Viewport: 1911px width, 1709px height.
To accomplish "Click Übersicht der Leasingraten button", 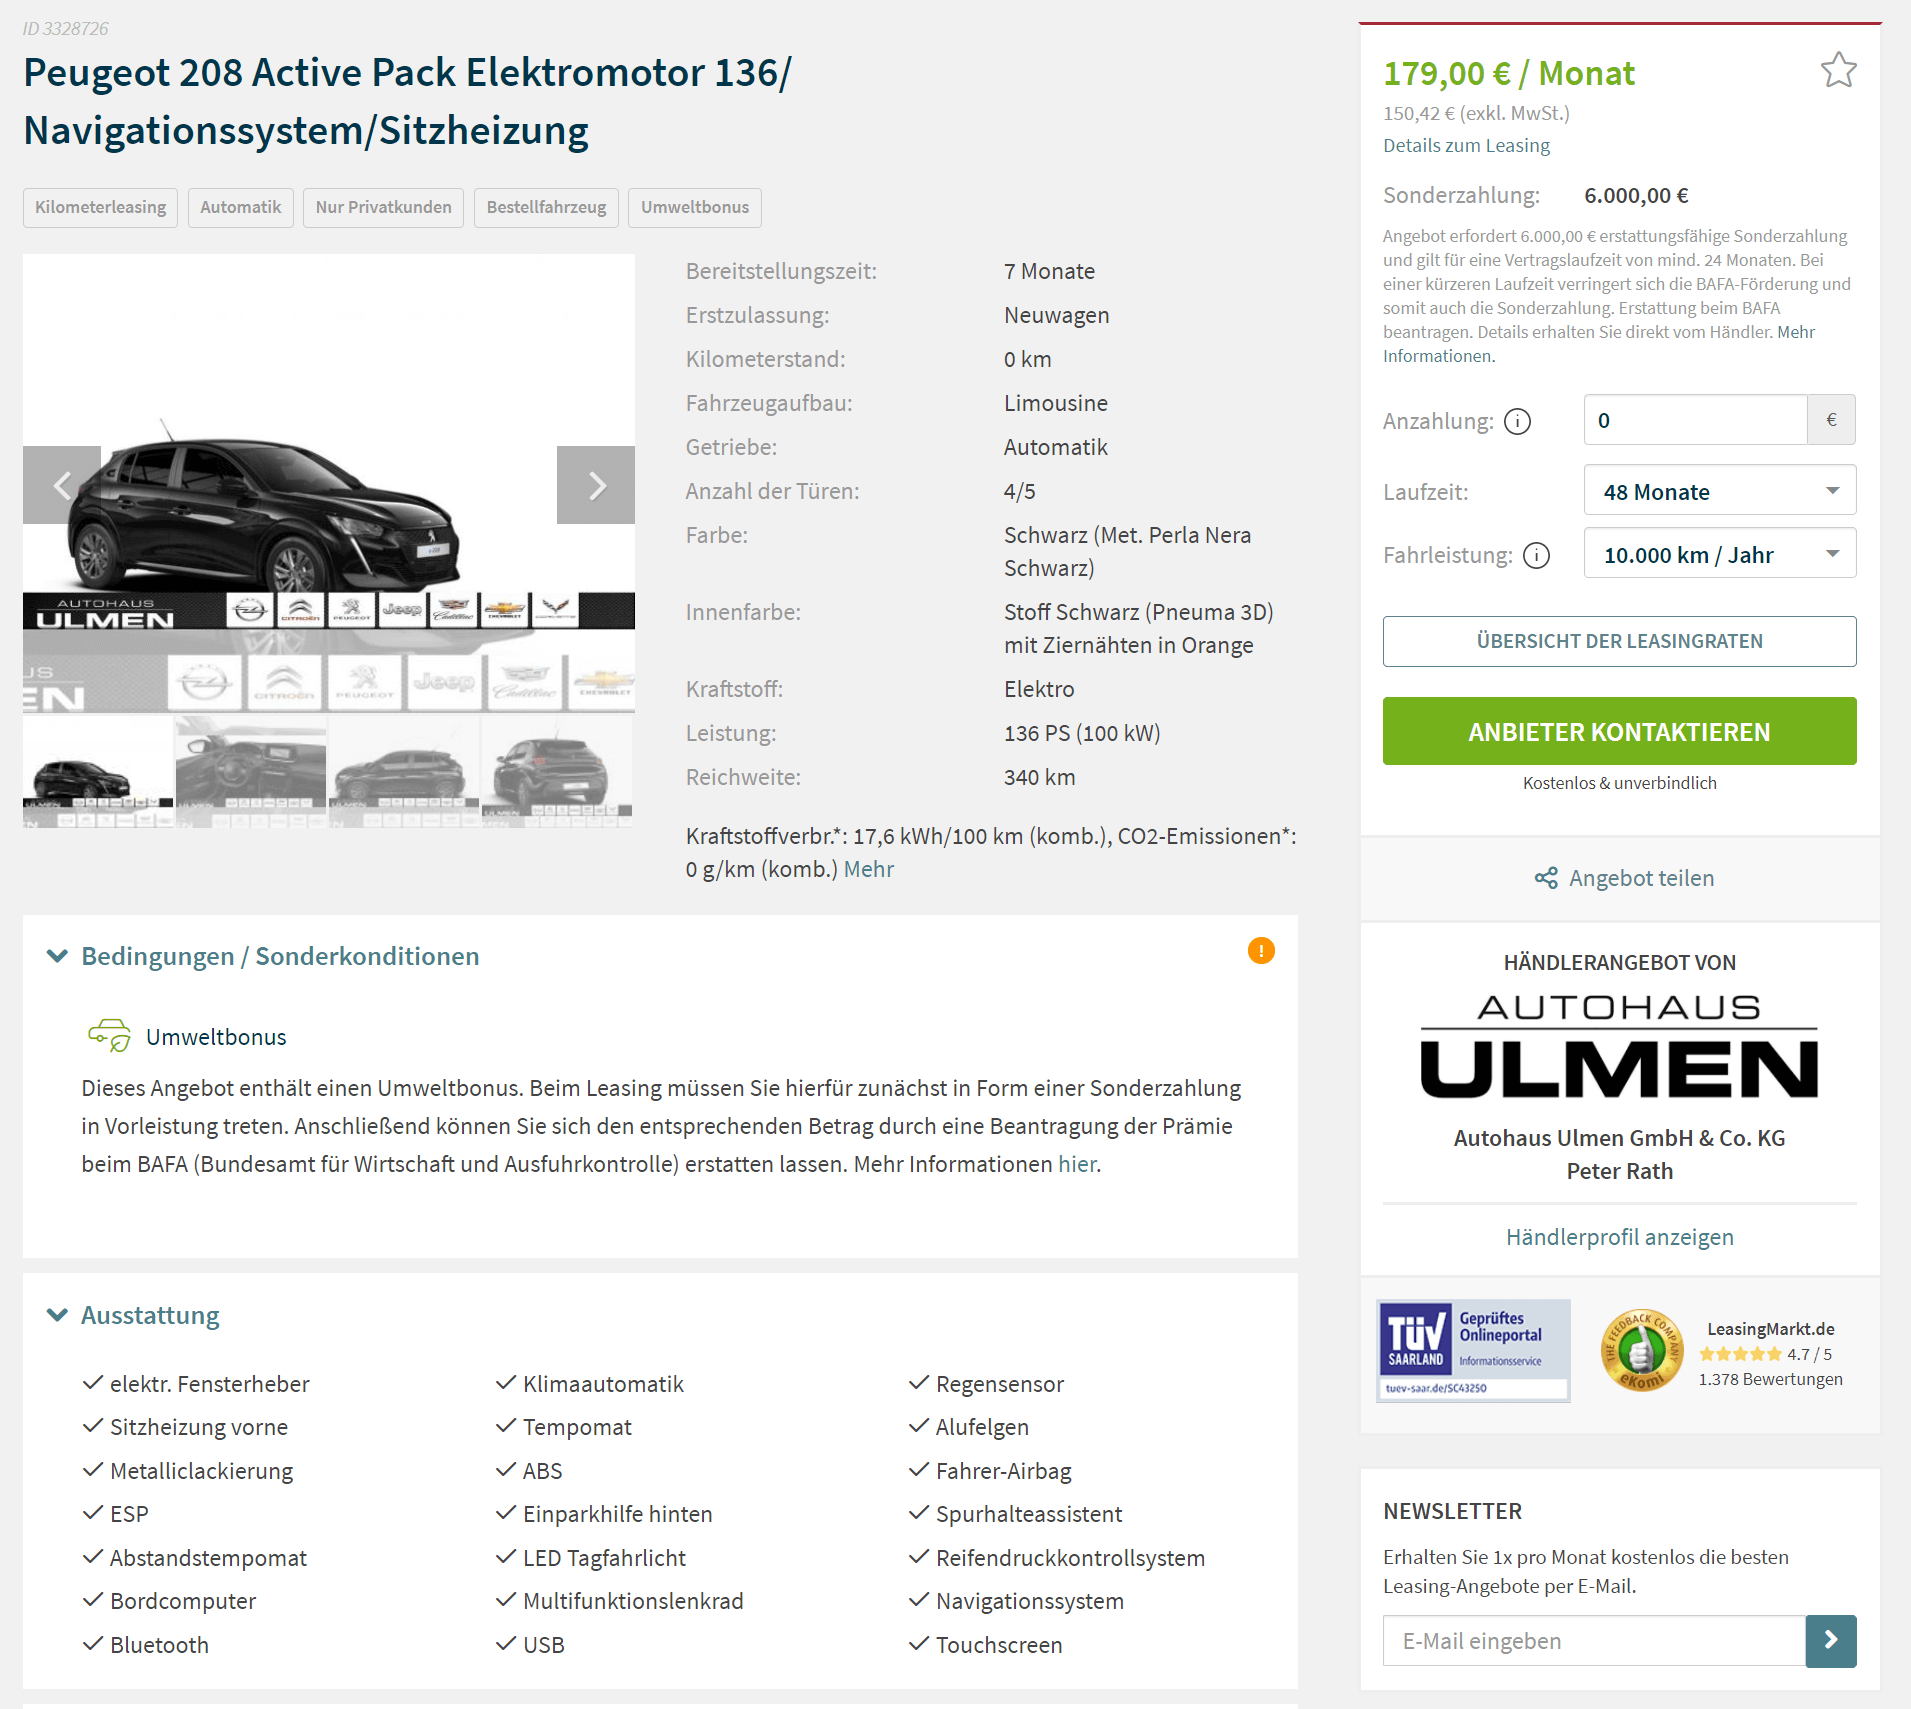I will 1619,641.
